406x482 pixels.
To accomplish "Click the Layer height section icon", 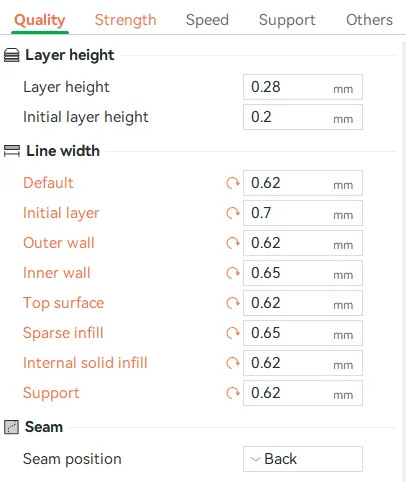I will (12, 55).
